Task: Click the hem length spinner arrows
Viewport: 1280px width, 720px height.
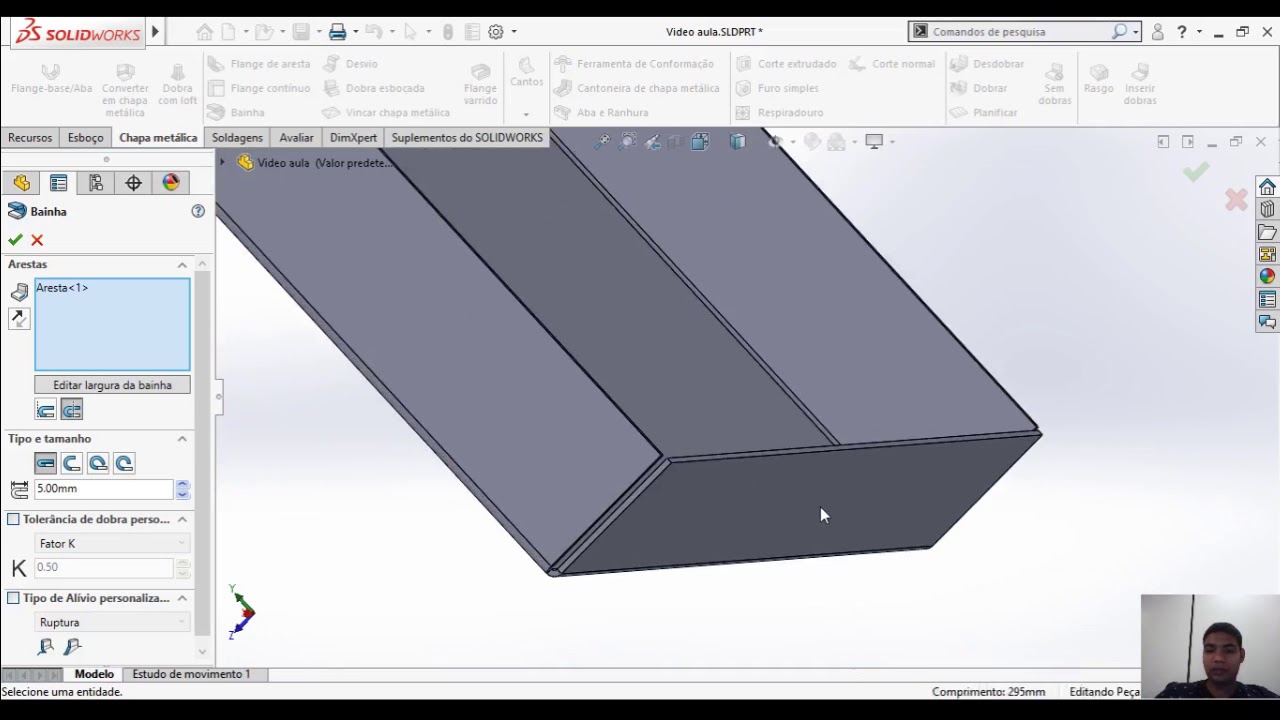Action: tap(182, 489)
